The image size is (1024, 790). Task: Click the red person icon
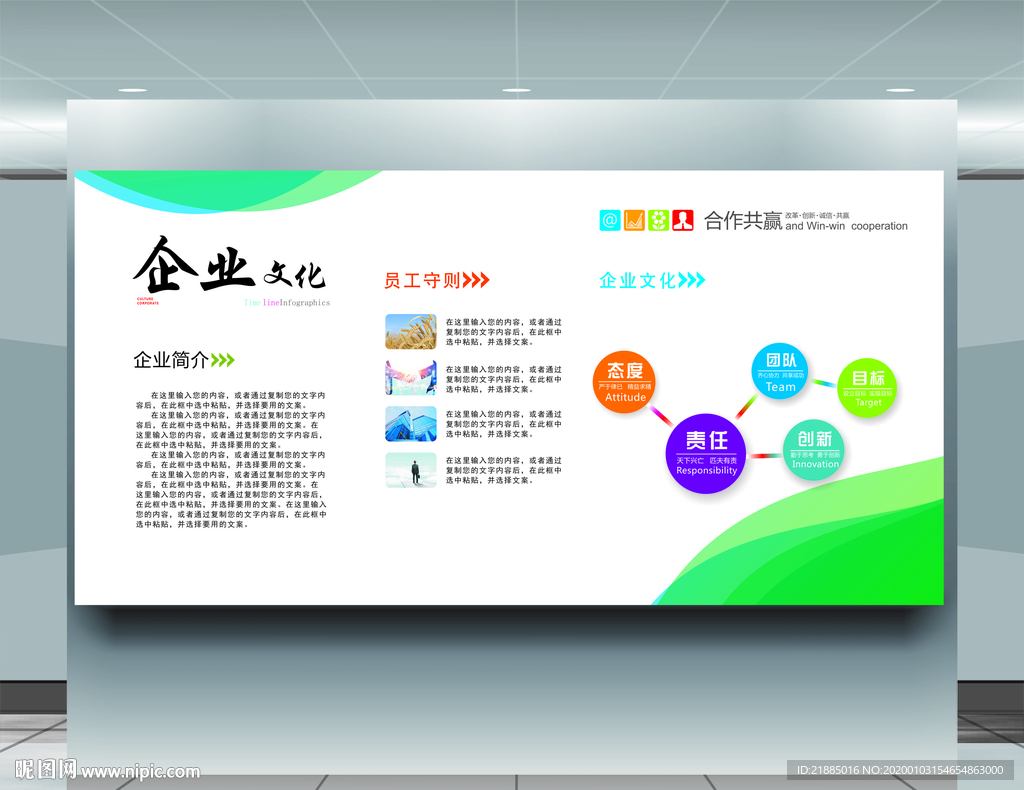click(682, 220)
